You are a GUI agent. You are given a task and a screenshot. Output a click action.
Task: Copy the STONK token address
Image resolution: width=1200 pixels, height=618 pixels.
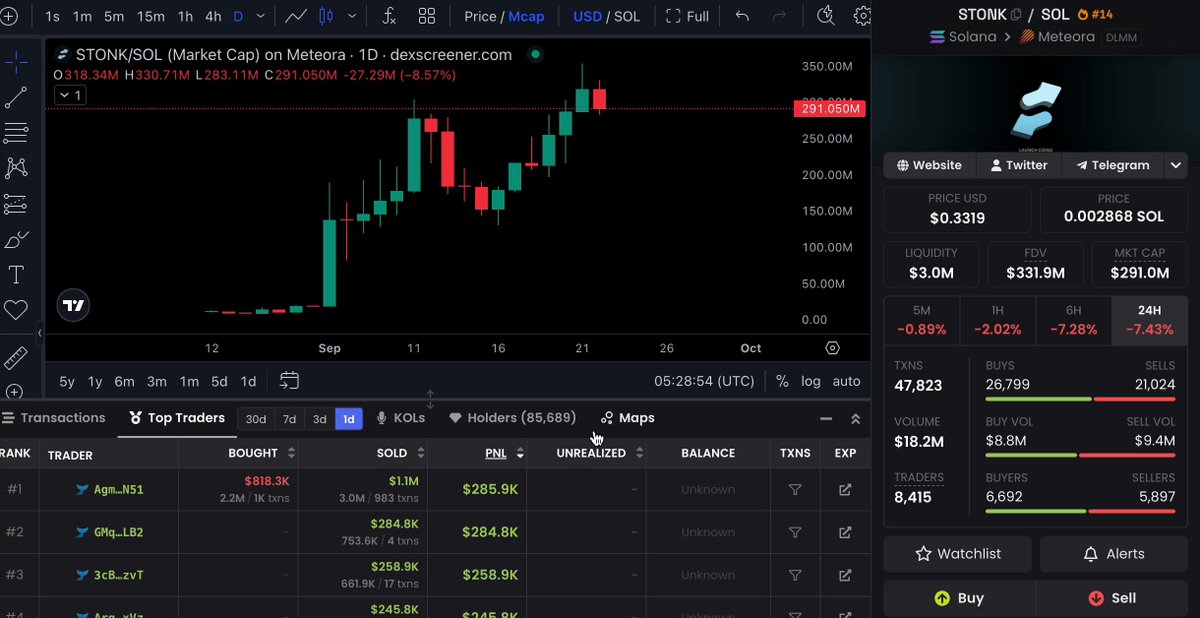pos(1016,14)
